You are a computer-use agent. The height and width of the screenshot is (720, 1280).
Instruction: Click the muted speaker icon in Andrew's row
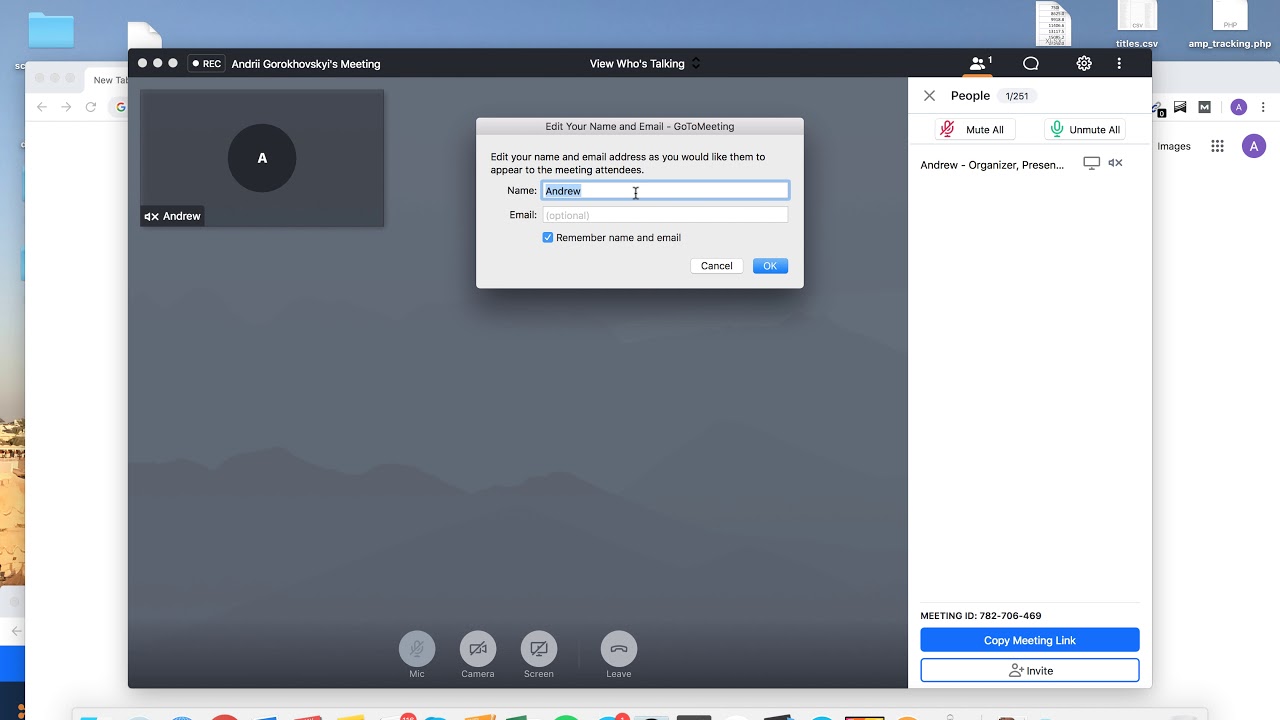(1116, 163)
